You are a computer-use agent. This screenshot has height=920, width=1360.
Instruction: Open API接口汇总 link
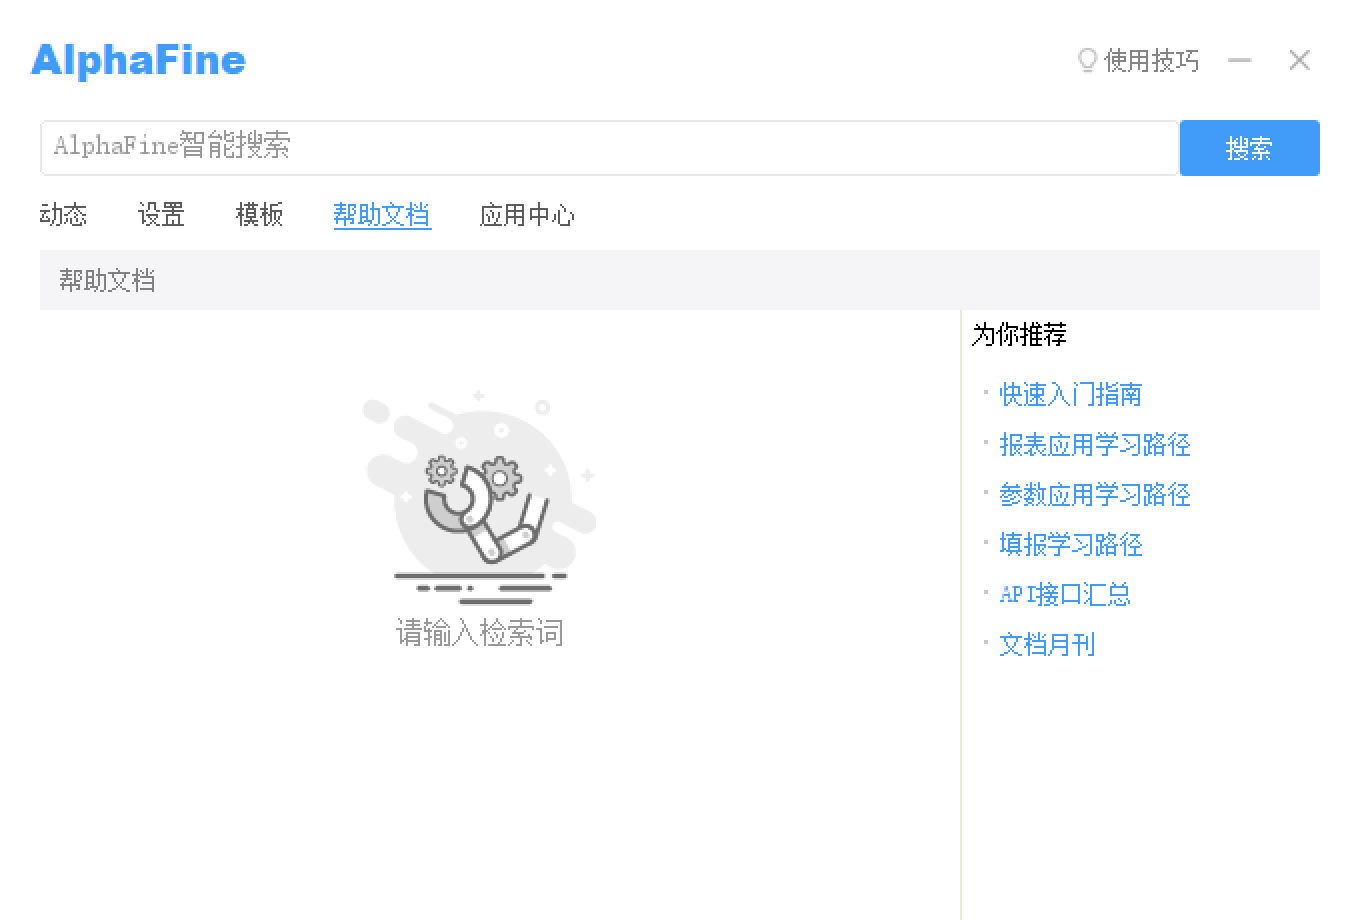tap(1064, 595)
